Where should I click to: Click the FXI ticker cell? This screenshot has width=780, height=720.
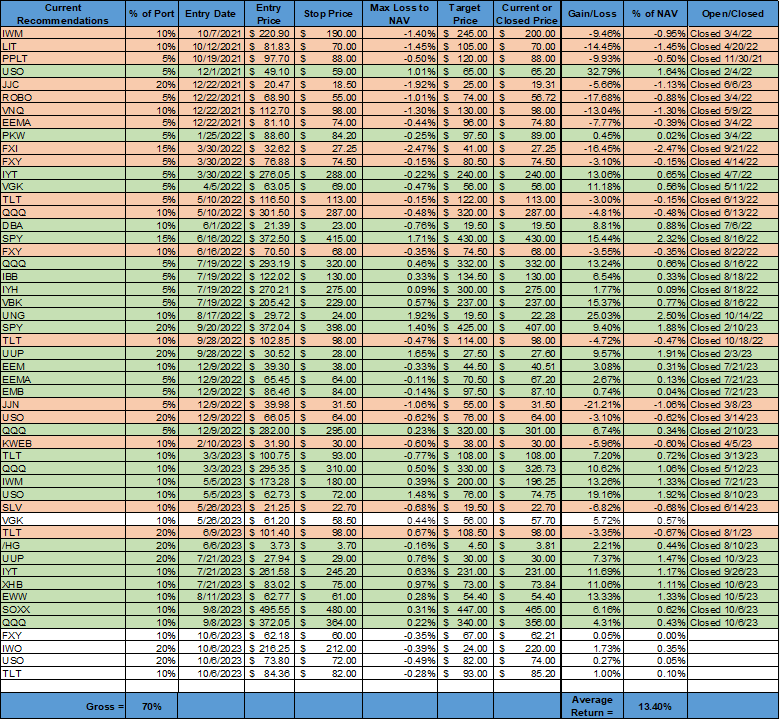(63, 149)
